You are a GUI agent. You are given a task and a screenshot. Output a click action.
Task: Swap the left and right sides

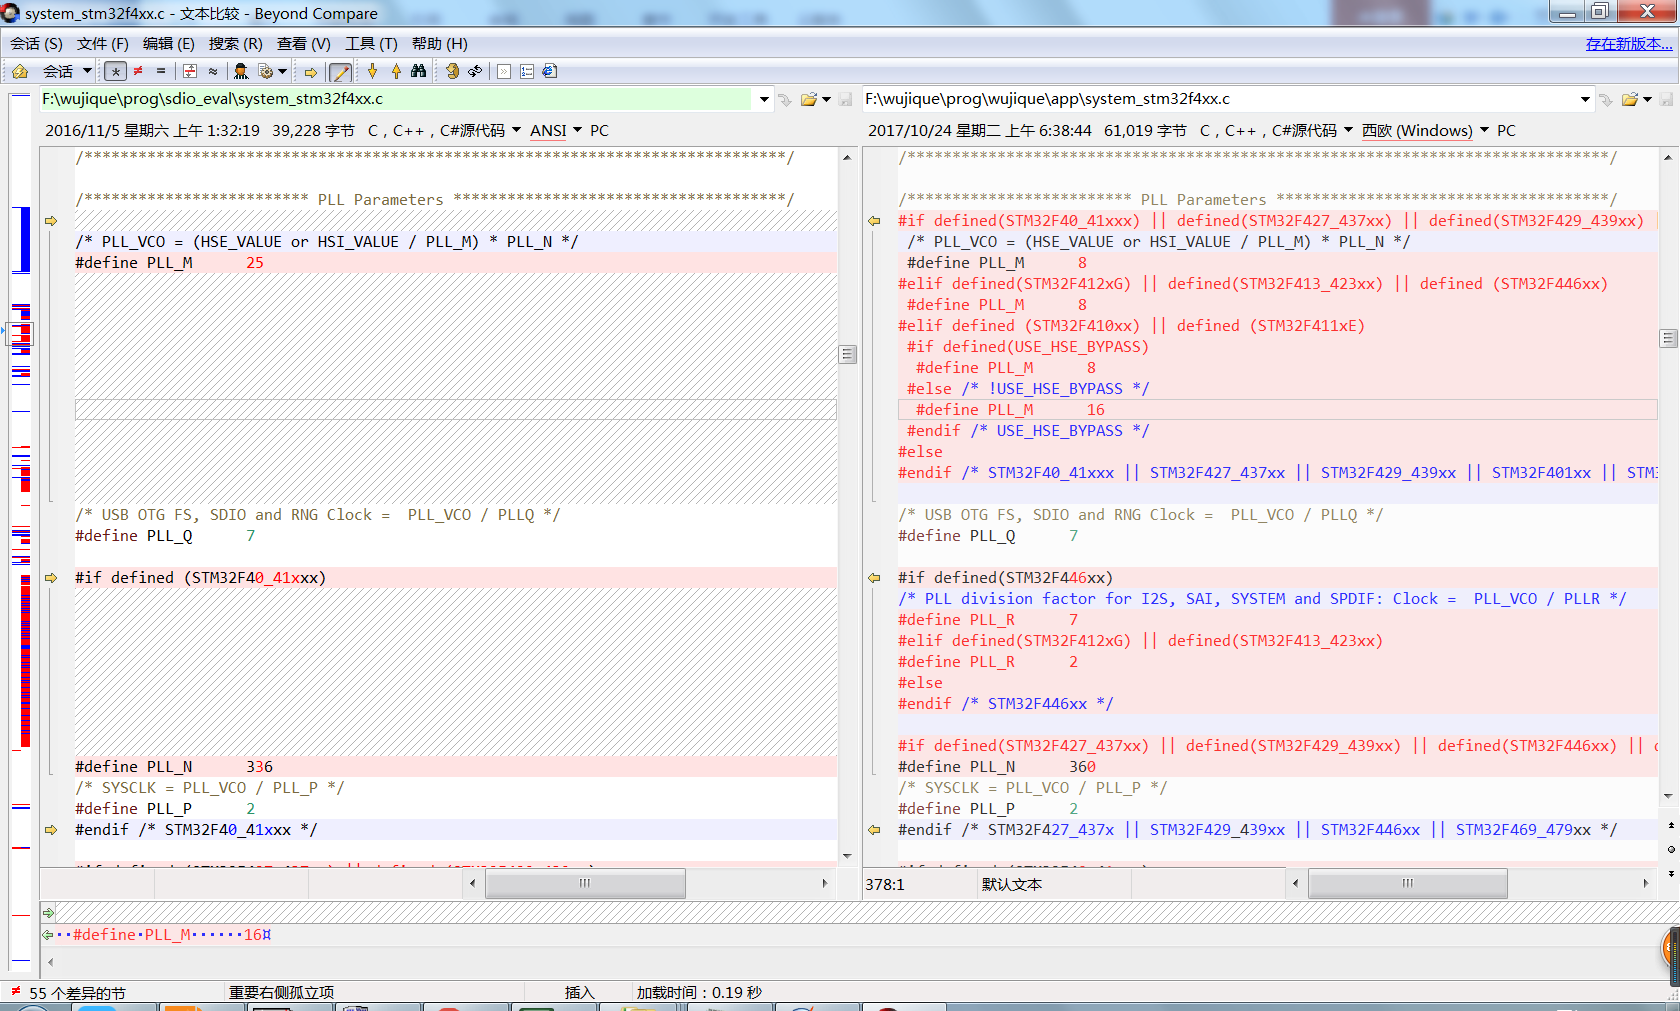(452, 71)
